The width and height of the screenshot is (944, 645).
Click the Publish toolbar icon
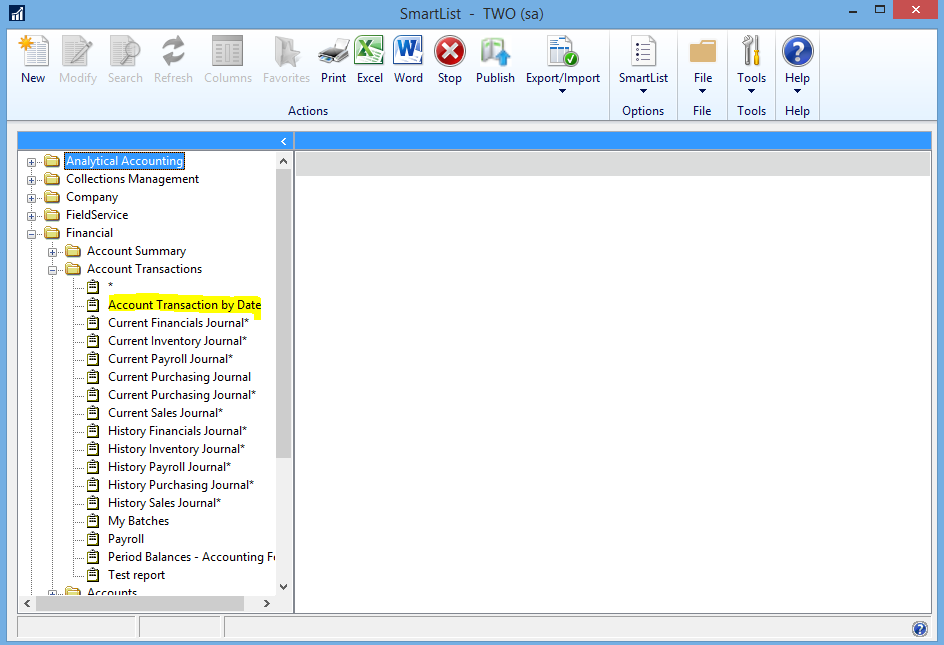[x=495, y=51]
